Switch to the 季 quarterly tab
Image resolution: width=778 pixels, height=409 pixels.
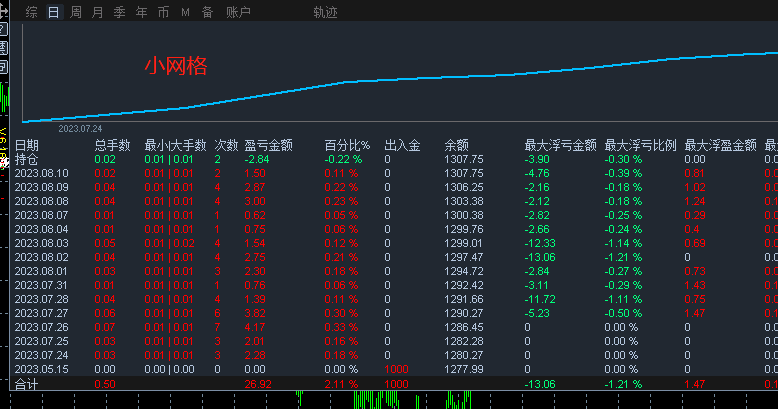[x=120, y=12]
